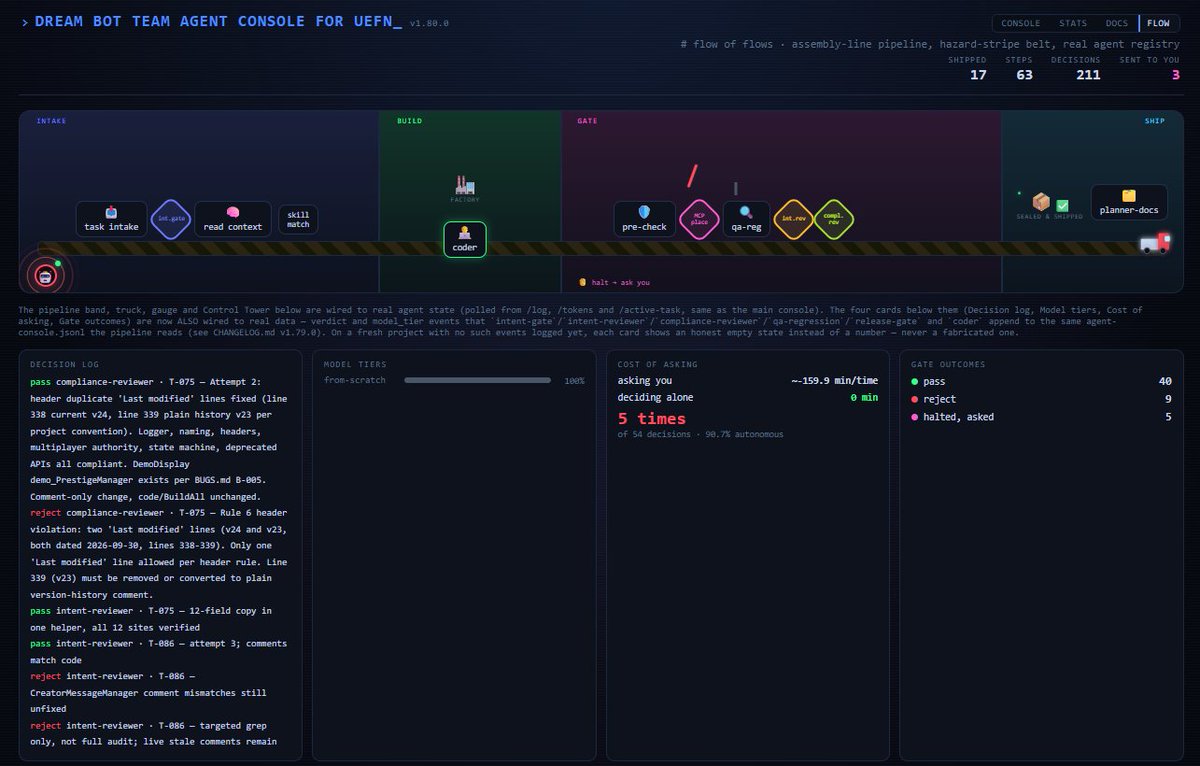
Task: Click the pink halted outcome dot
Action: [915, 417]
